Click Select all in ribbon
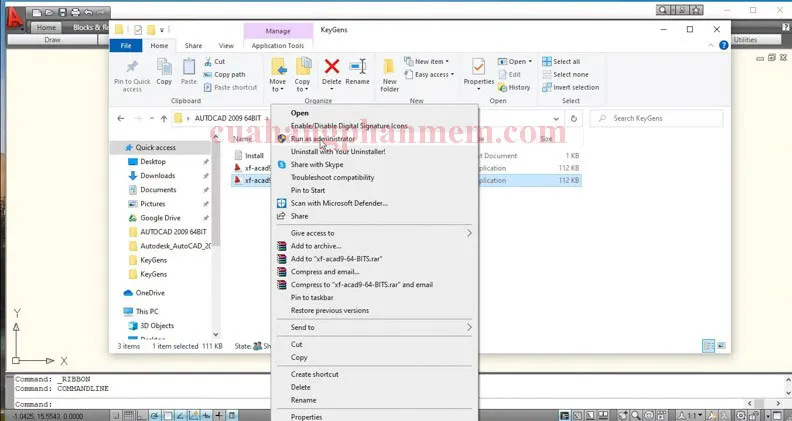This screenshot has height=421, width=792. point(561,62)
